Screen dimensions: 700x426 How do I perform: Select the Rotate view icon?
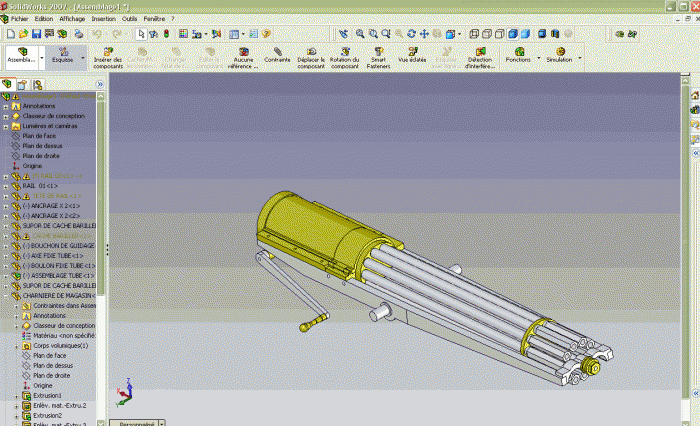pyautogui.click(x=411, y=34)
